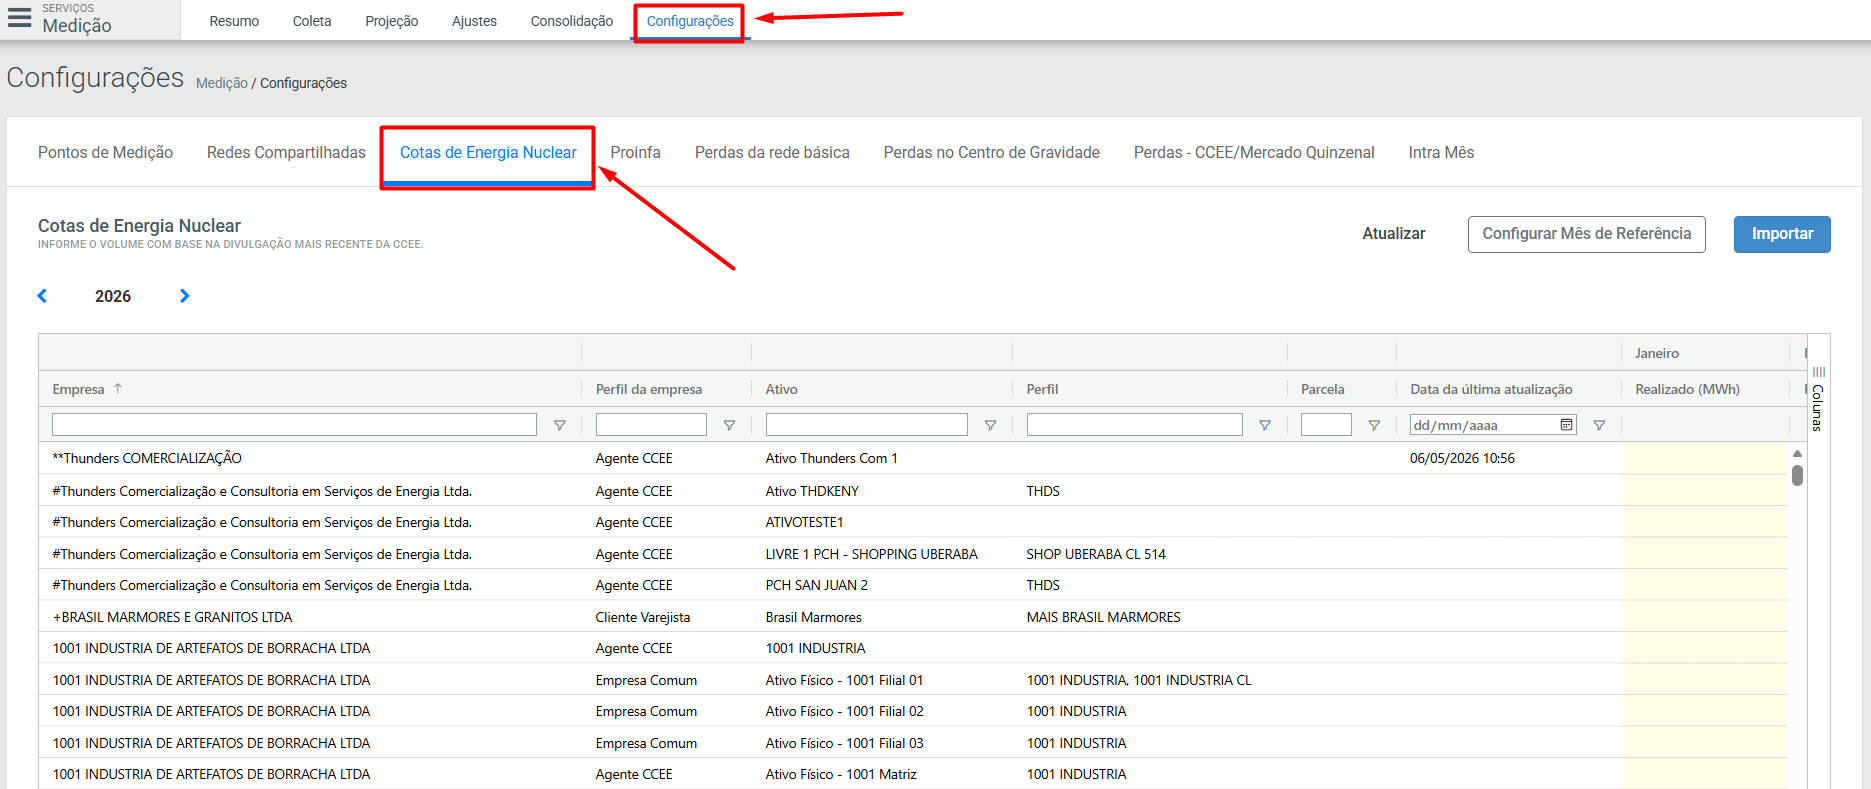The image size is (1871, 789).
Task: Open the filter icon for Parcela column
Action: (x=1374, y=425)
